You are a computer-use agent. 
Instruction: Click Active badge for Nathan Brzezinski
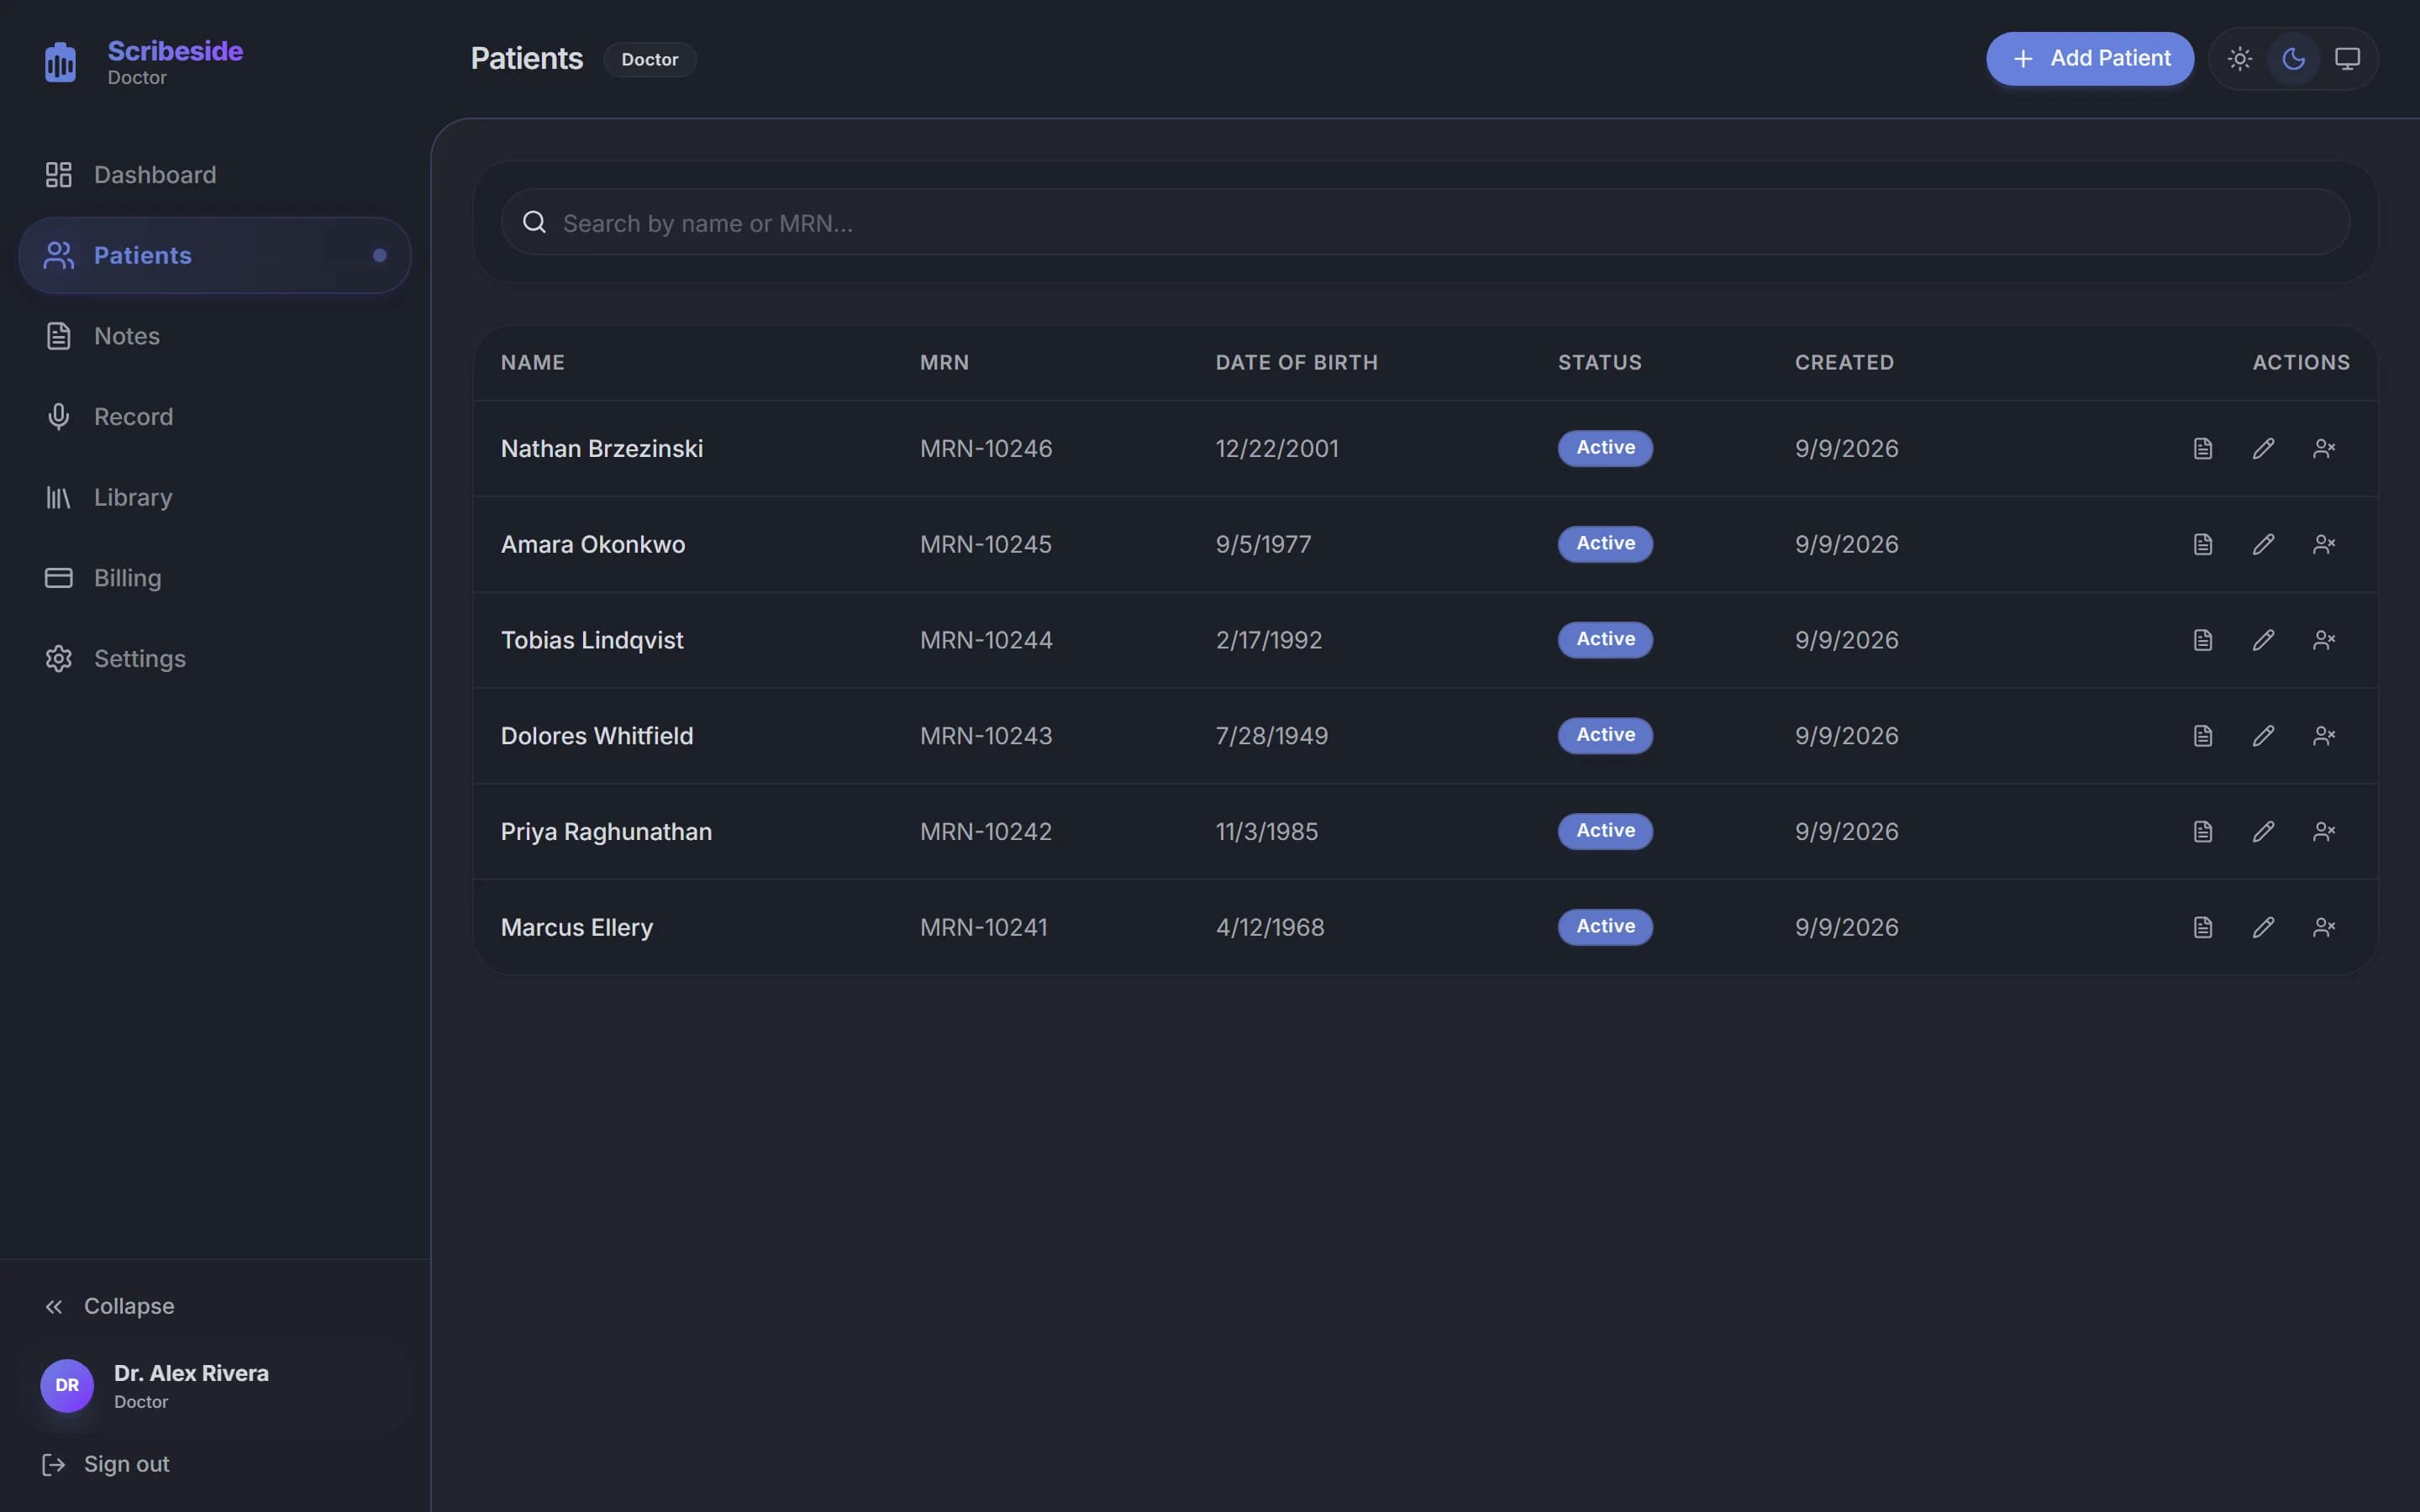point(1606,448)
